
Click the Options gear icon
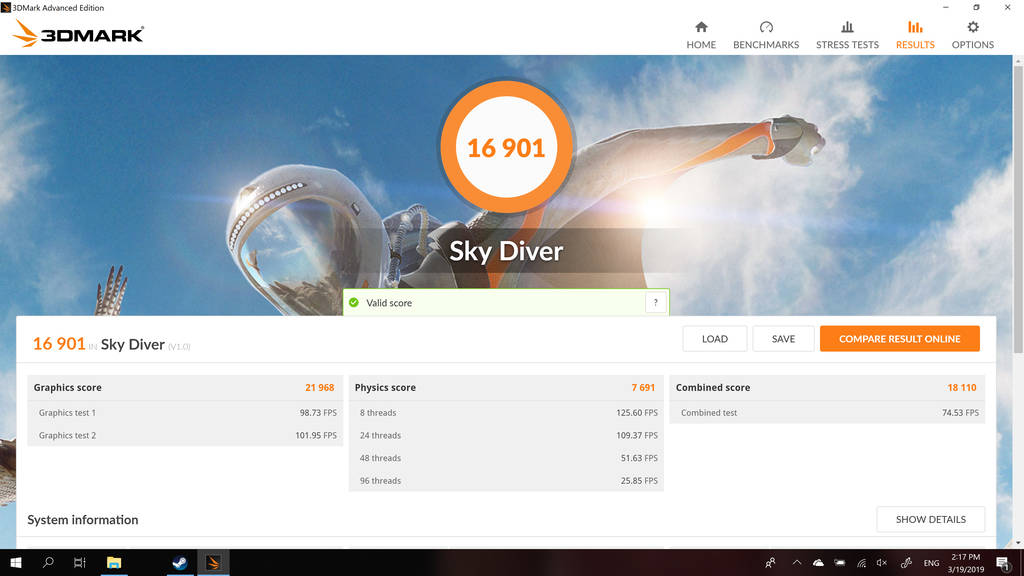pos(972,27)
